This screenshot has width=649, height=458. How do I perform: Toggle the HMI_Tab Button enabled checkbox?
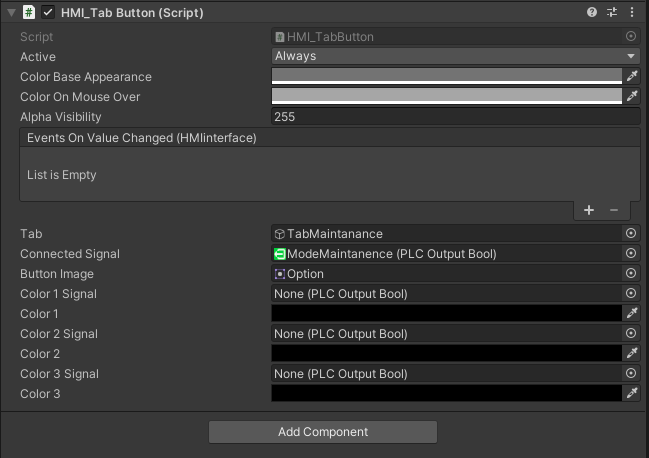click(x=48, y=13)
